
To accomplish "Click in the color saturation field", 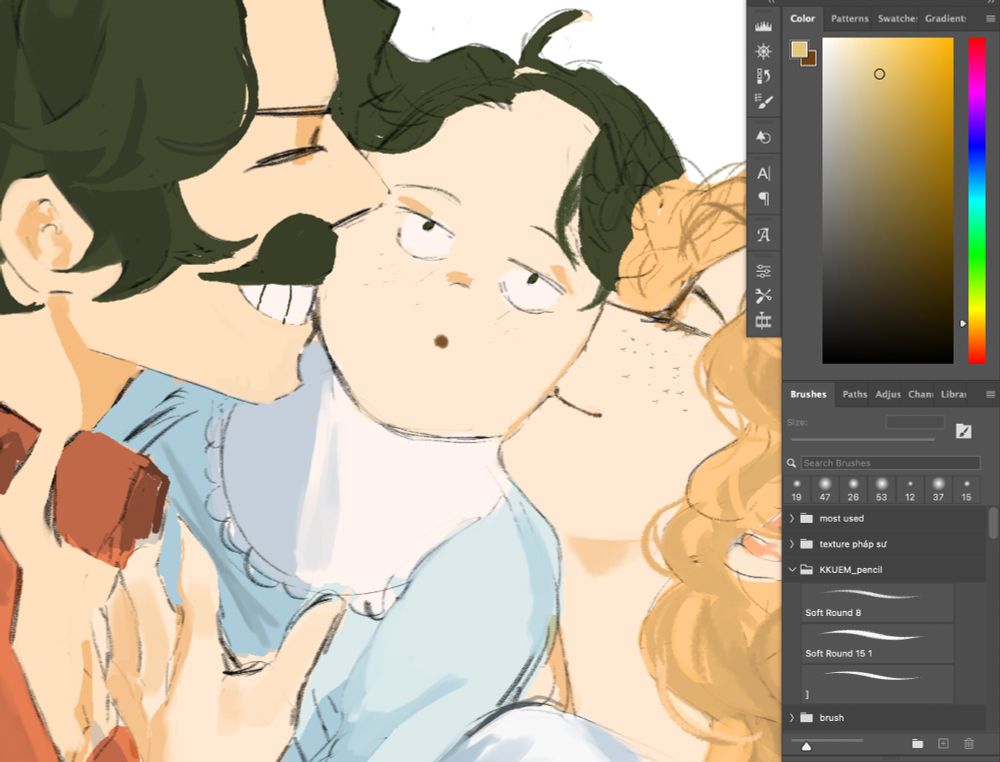I will click(888, 200).
